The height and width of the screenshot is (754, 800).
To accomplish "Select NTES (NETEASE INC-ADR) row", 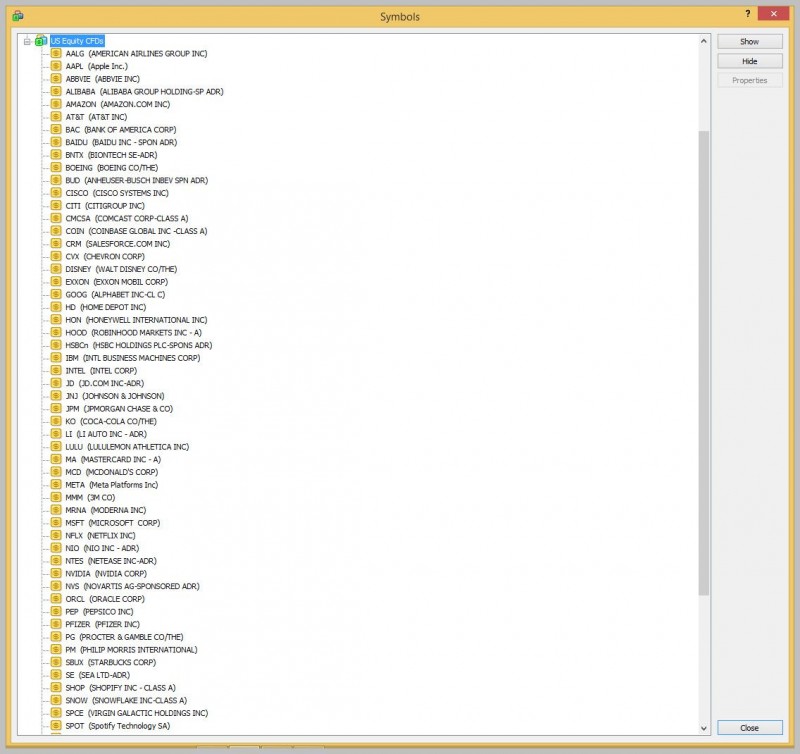I will (x=111, y=561).
